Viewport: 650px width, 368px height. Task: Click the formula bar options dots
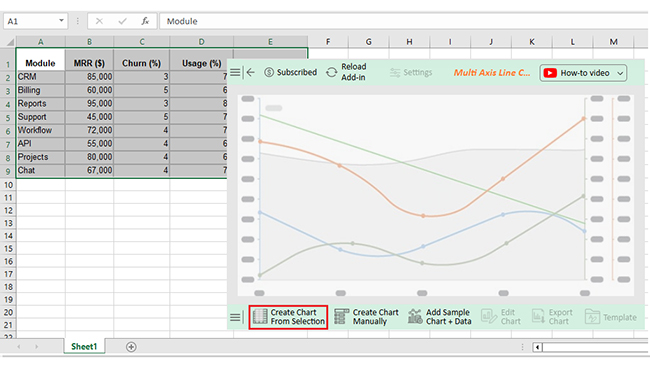click(78, 21)
